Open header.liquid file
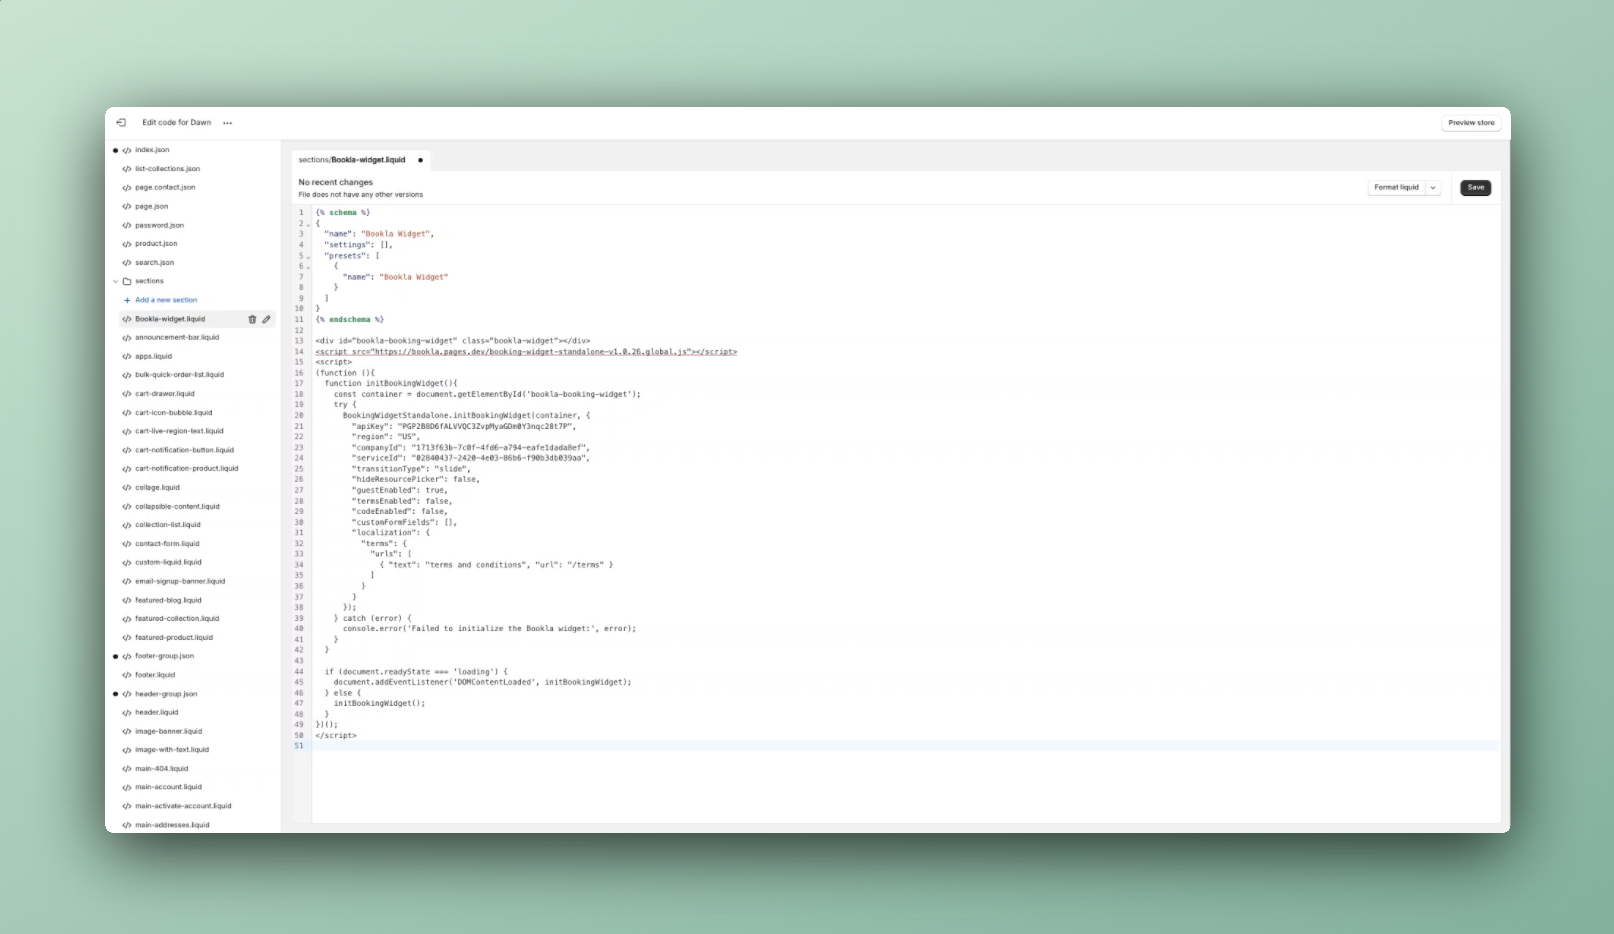1614x934 pixels. coord(156,713)
